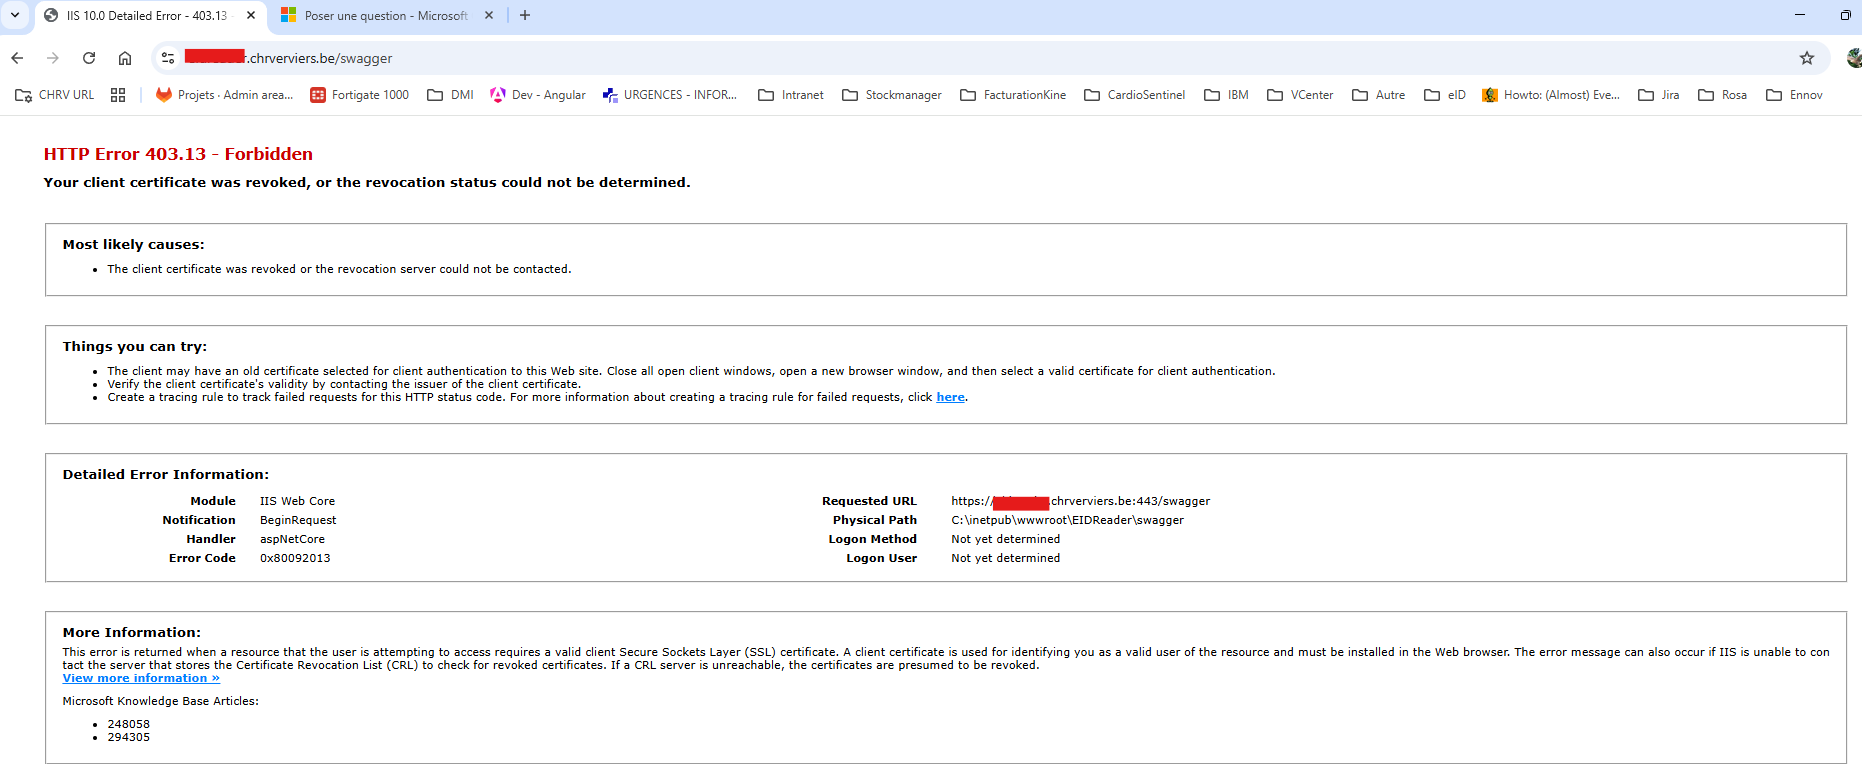Open the tab search dropdown arrow
This screenshot has height=764, width=1862.
pyautogui.click(x=15, y=15)
